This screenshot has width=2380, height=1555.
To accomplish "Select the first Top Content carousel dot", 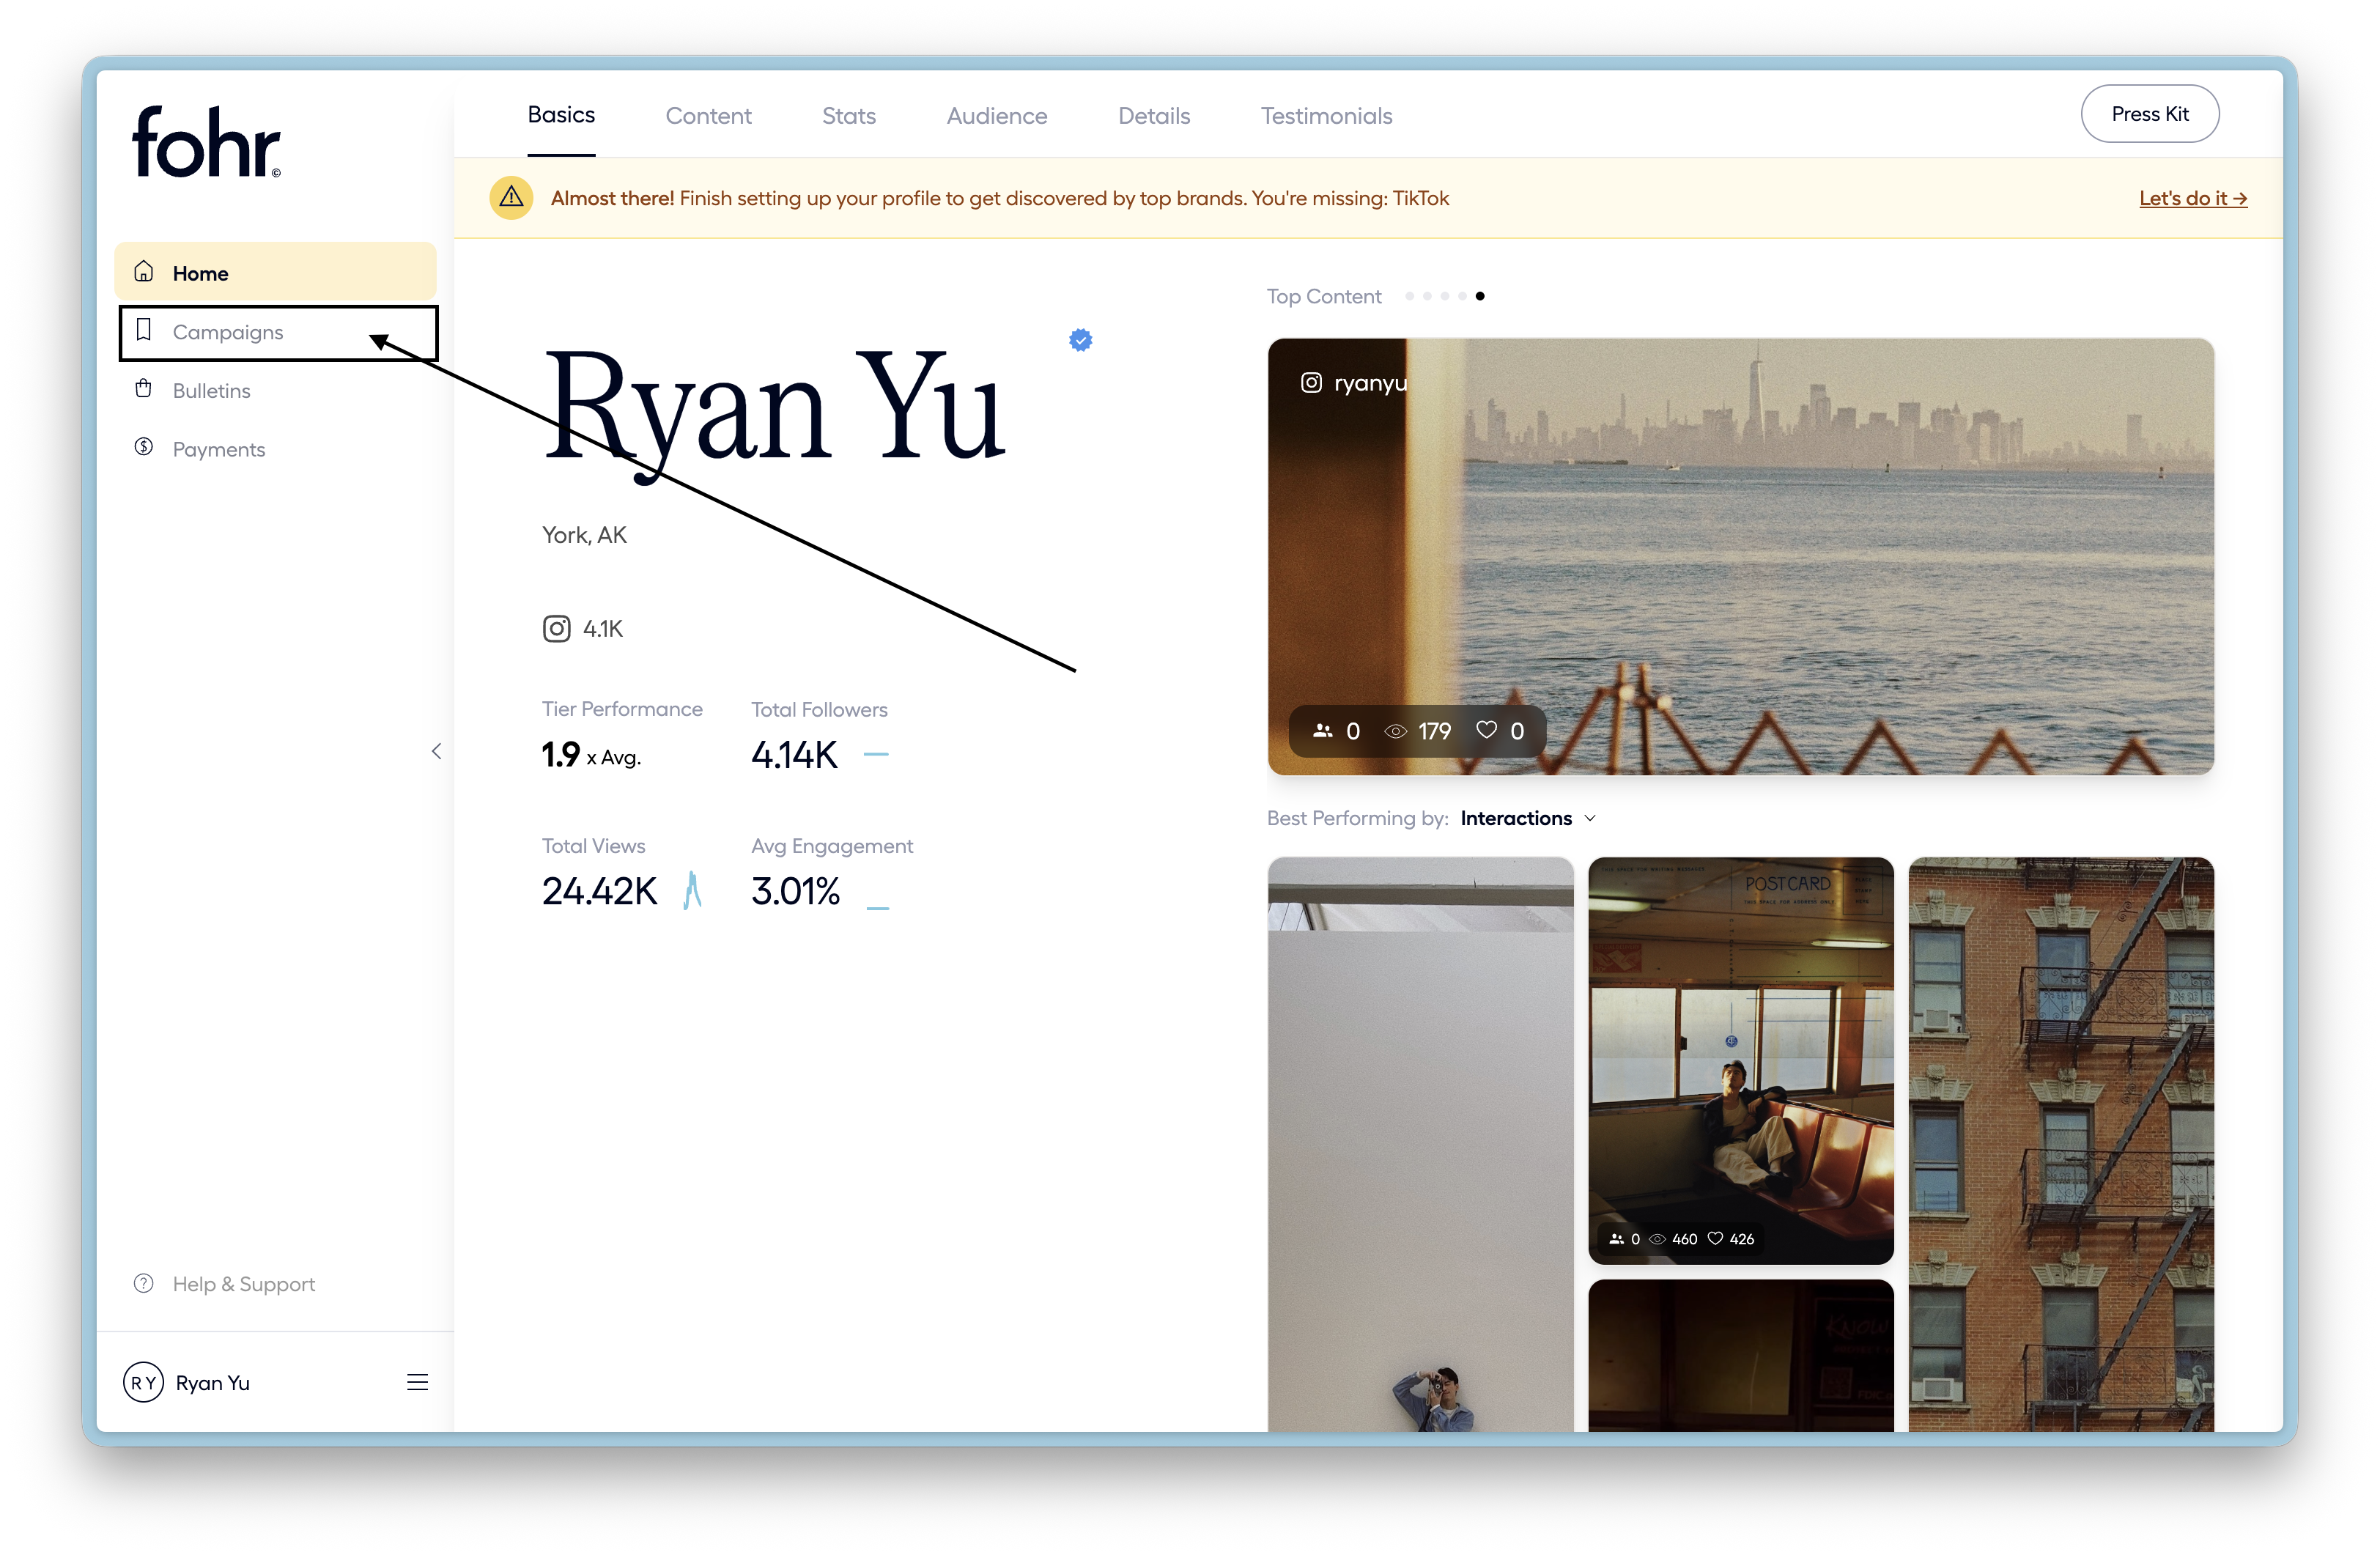I will point(1409,296).
